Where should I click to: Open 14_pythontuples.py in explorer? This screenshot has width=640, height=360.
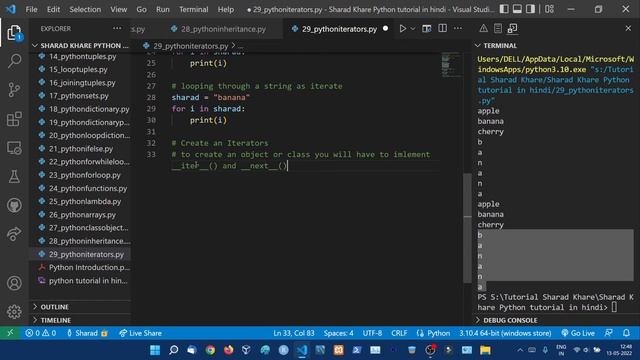tap(81, 56)
